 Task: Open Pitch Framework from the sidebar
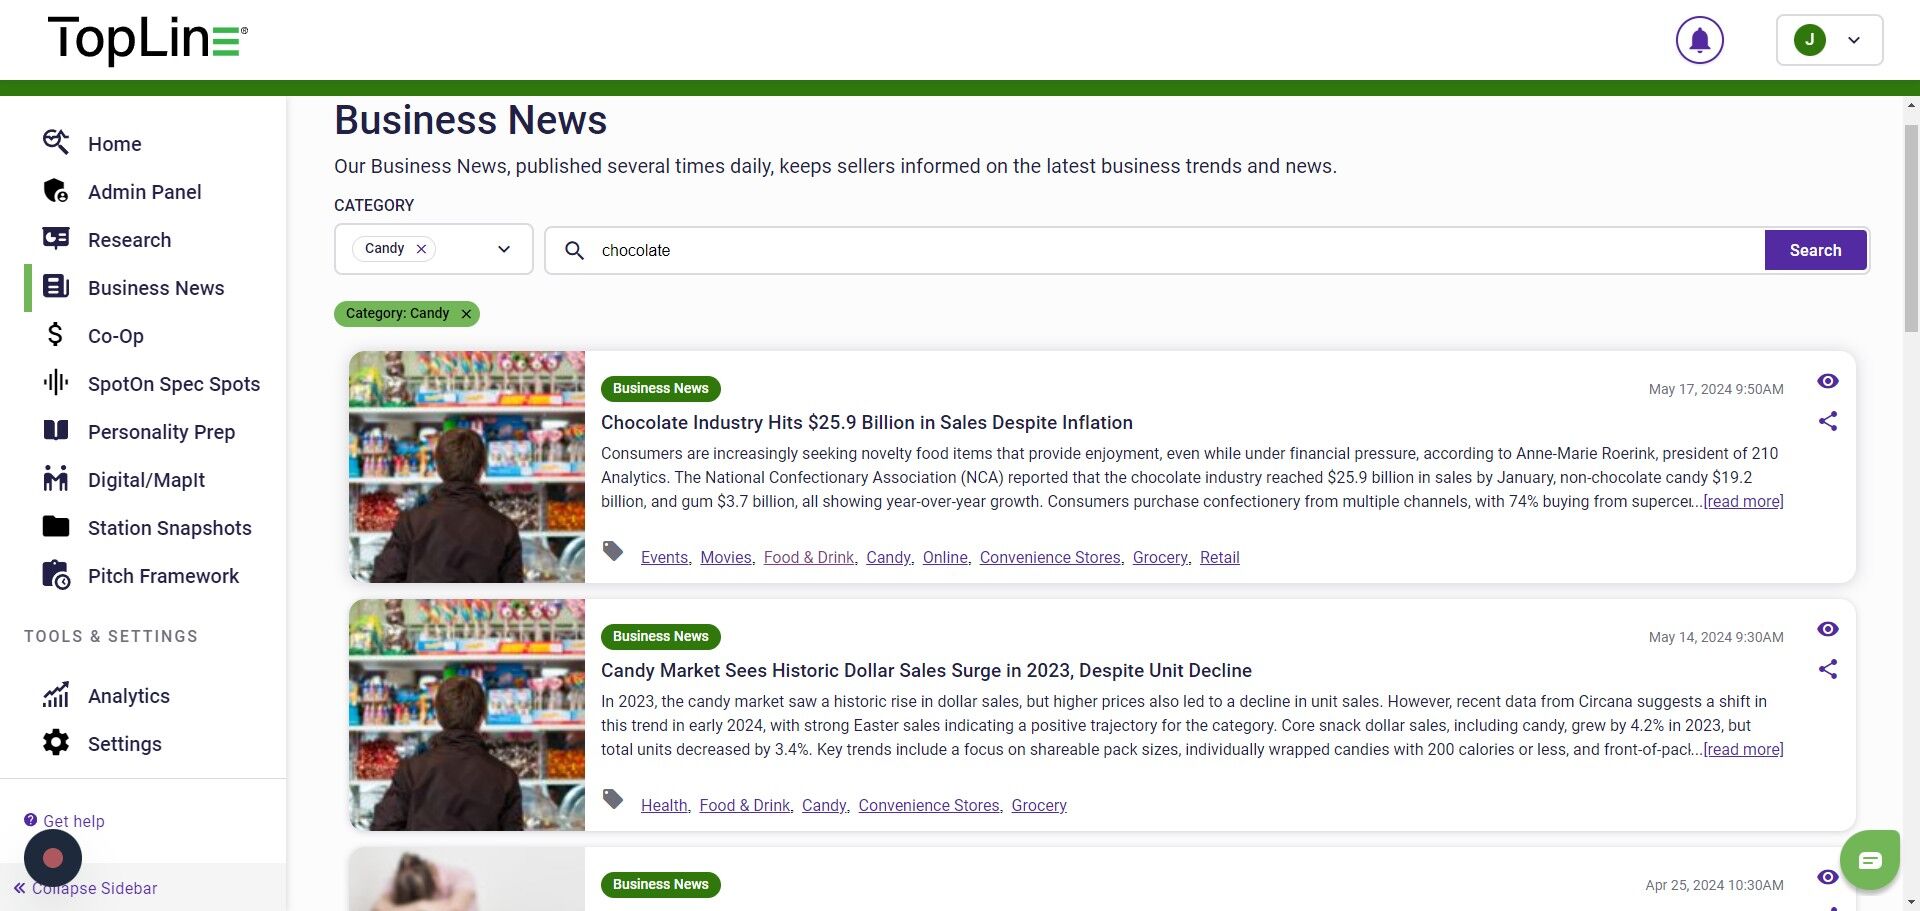(x=163, y=576)
